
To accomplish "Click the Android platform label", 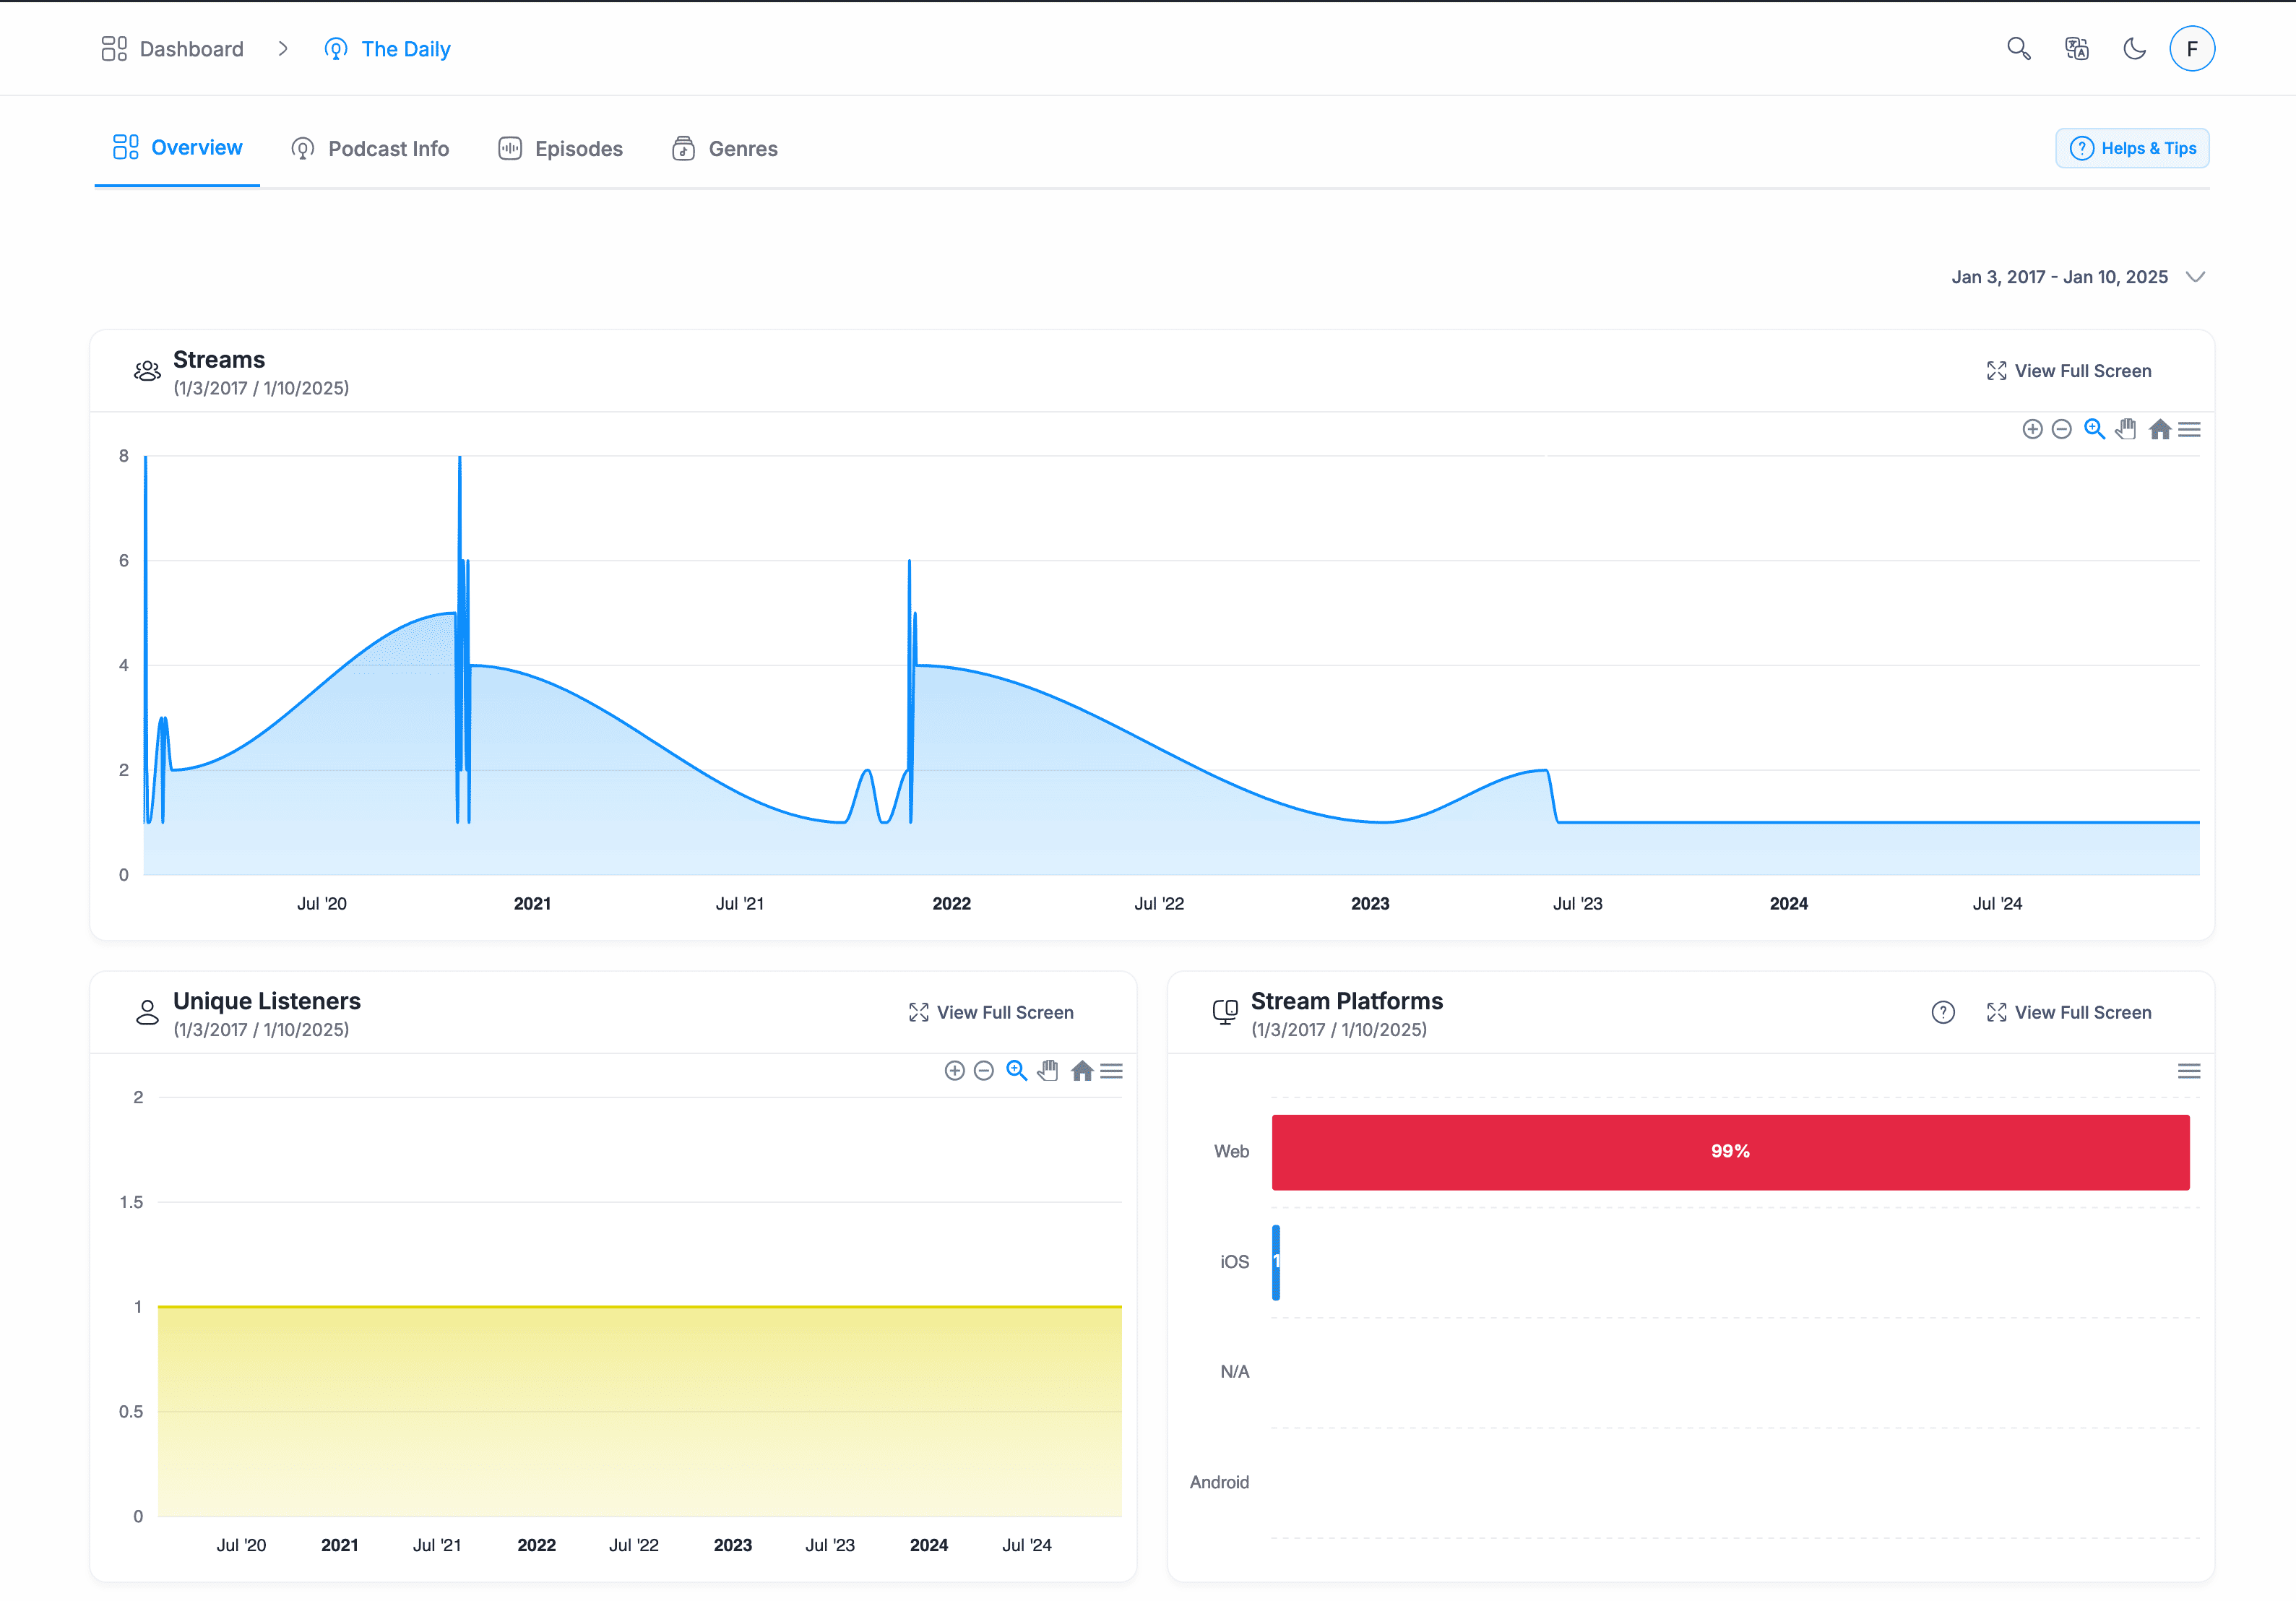I will click(x=1219, y=1482).
